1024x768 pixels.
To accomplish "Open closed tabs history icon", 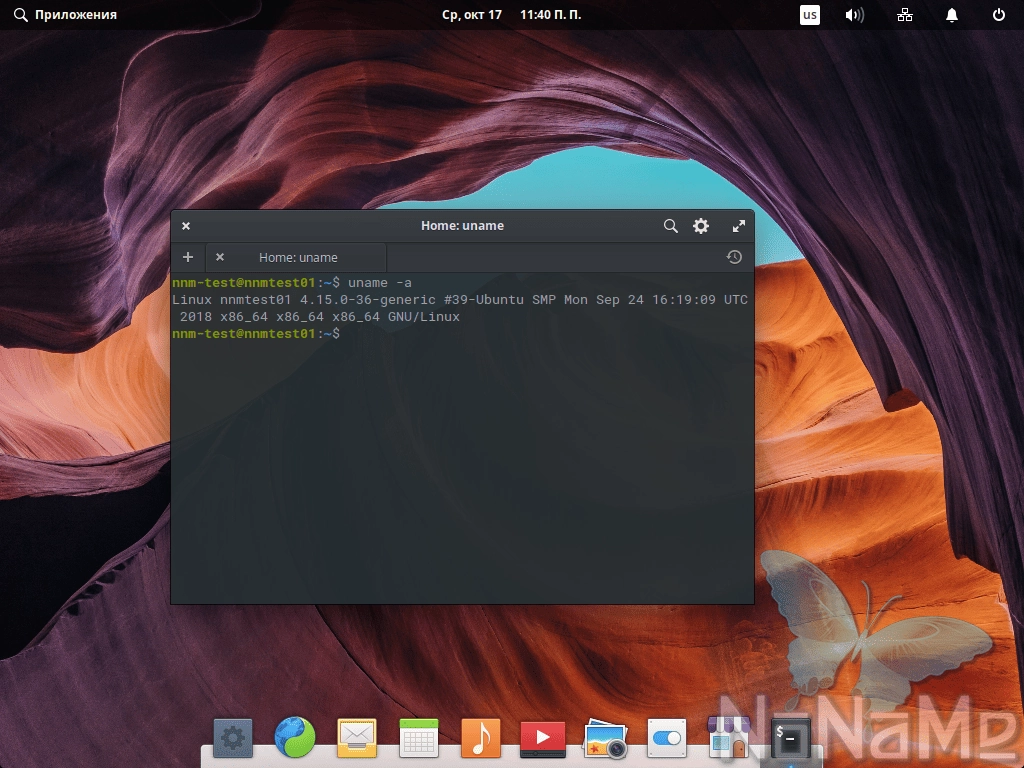I will tap(734, 257).
